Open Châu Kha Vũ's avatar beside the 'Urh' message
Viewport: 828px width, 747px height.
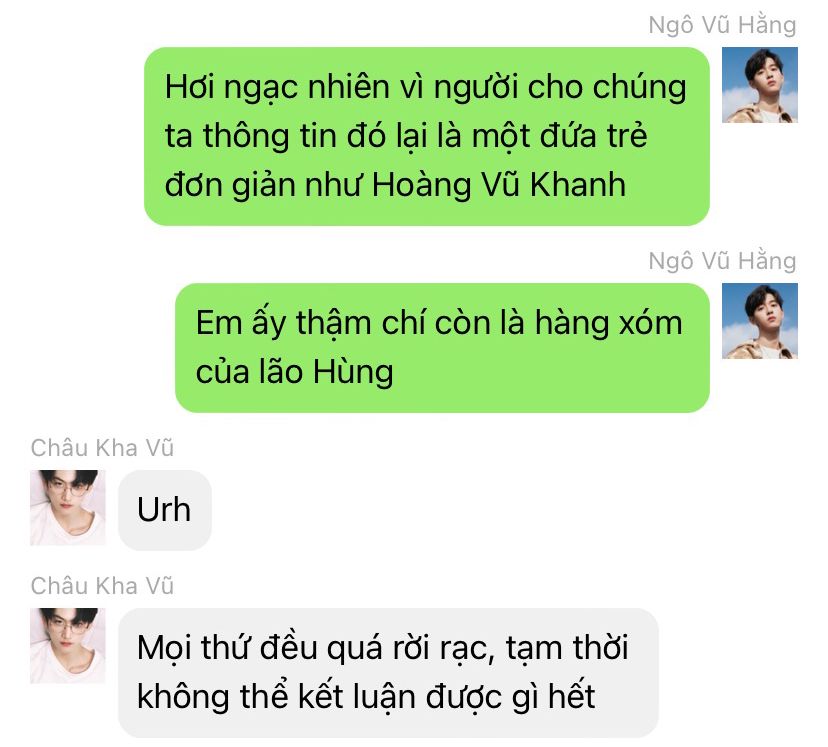(68, 507)
